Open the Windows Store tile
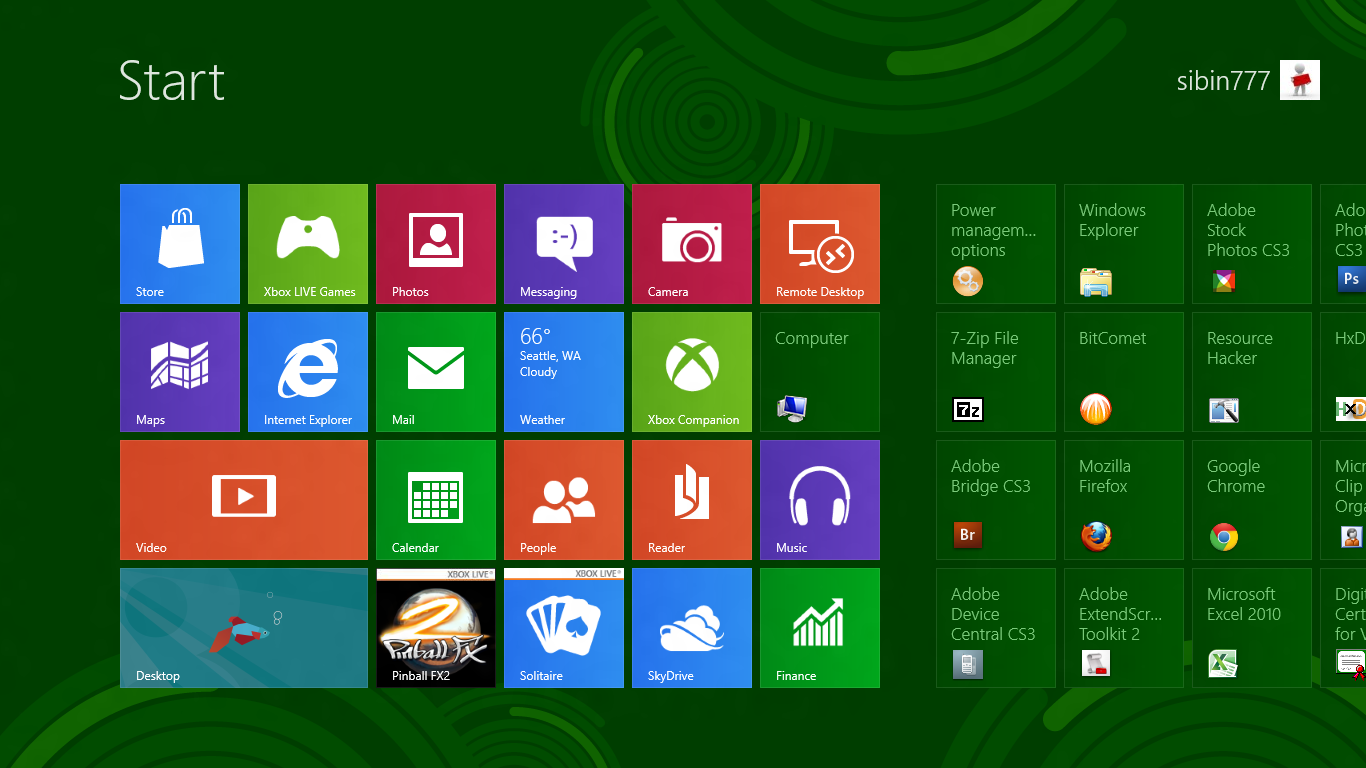This screenshot has width=1366, height=768. (180, 243)
